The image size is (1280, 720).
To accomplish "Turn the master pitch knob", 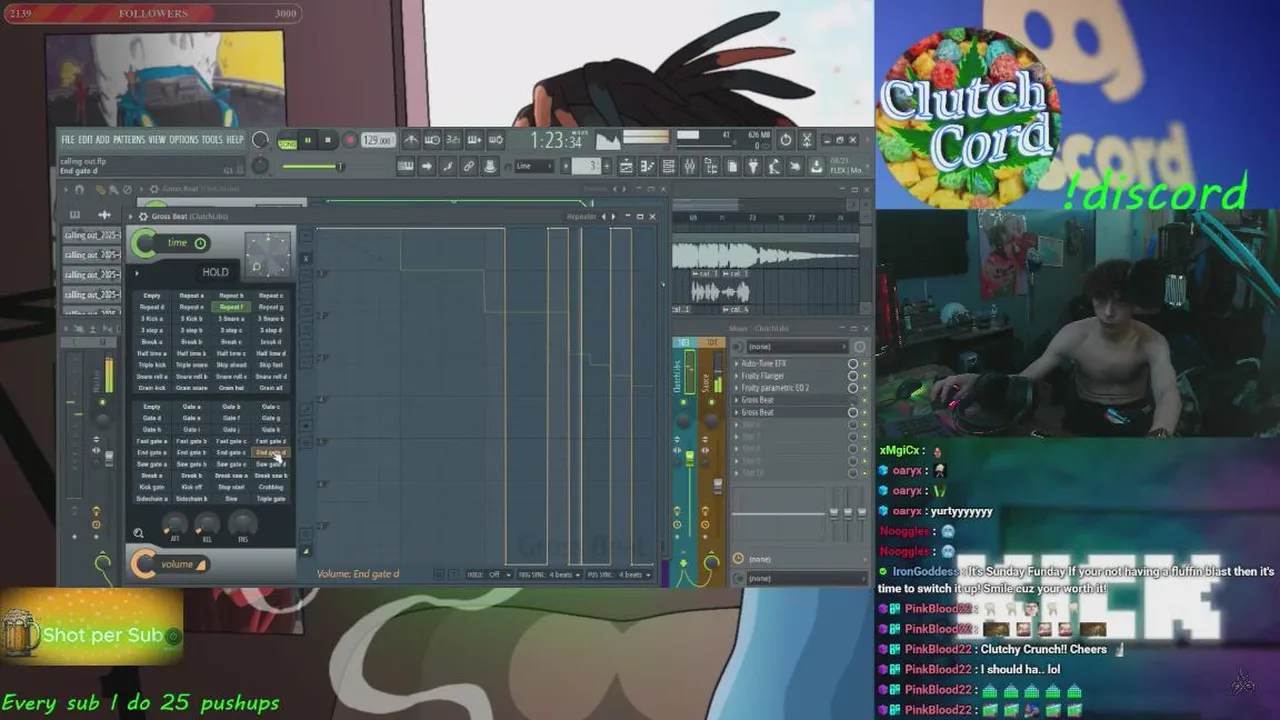I will [x=260, y=165].
